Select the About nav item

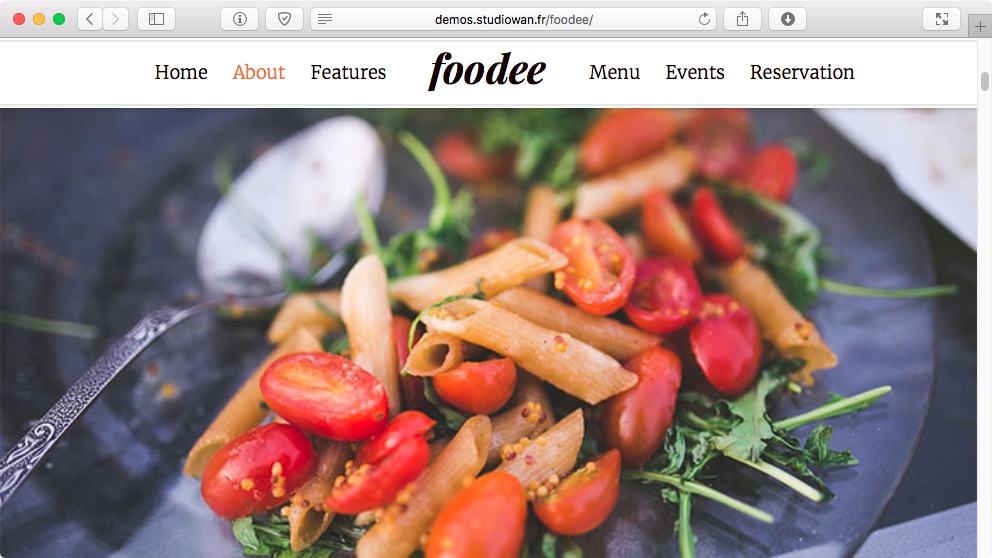click(x=259, y=72)
